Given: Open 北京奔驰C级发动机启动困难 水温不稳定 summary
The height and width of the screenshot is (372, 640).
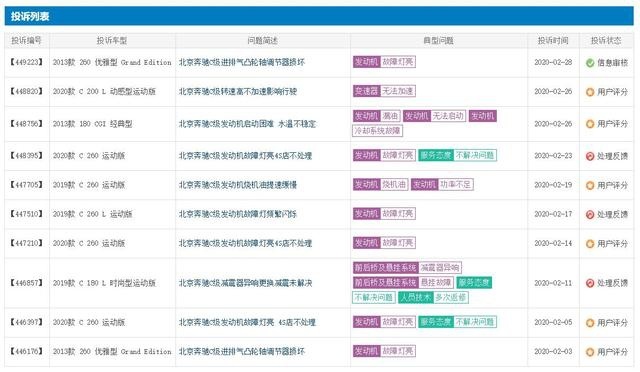Looking at the screenshot, I should click(x=247, y=124).
